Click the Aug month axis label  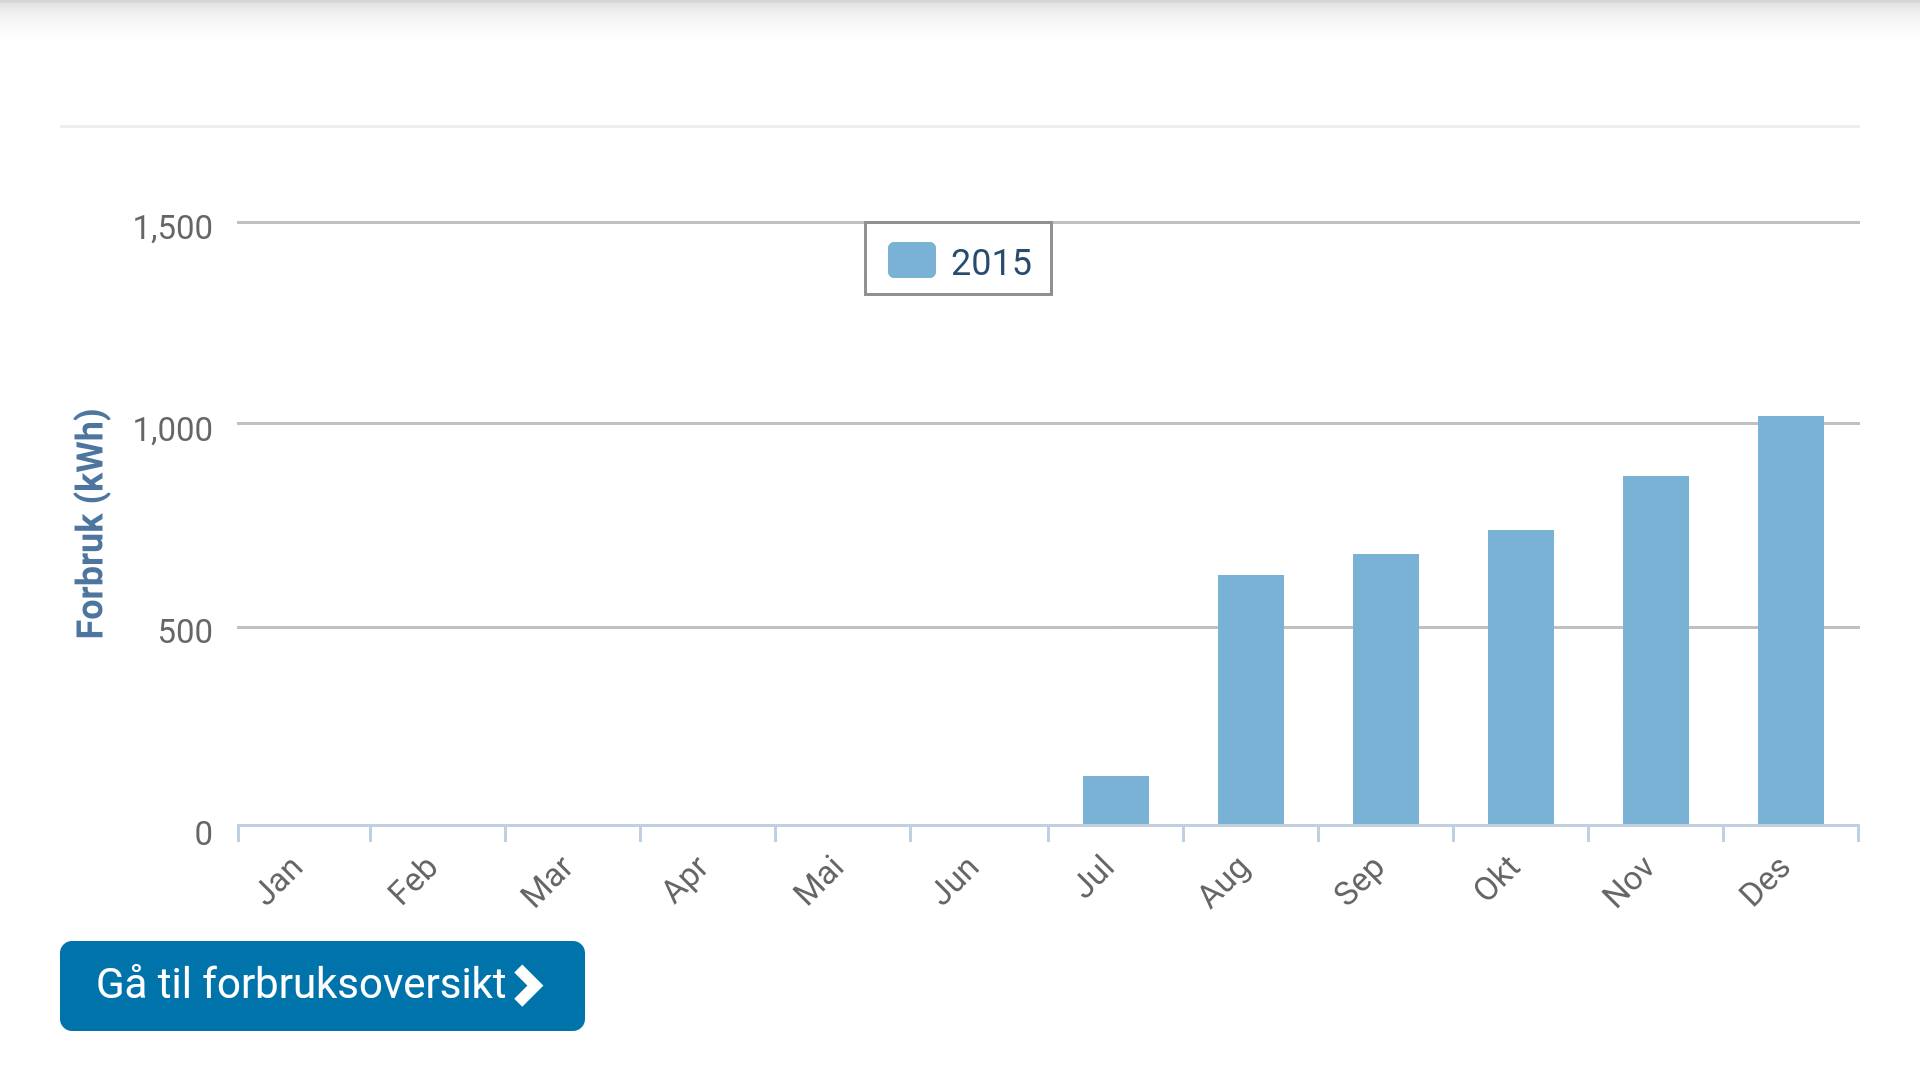tap(1225, 882)
